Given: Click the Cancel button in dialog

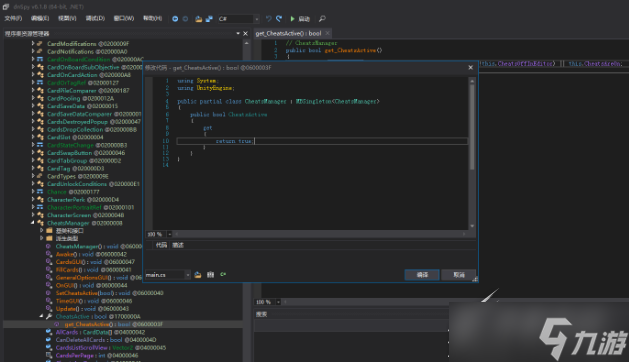Looking at the screenshot, I should click(459, 275).
